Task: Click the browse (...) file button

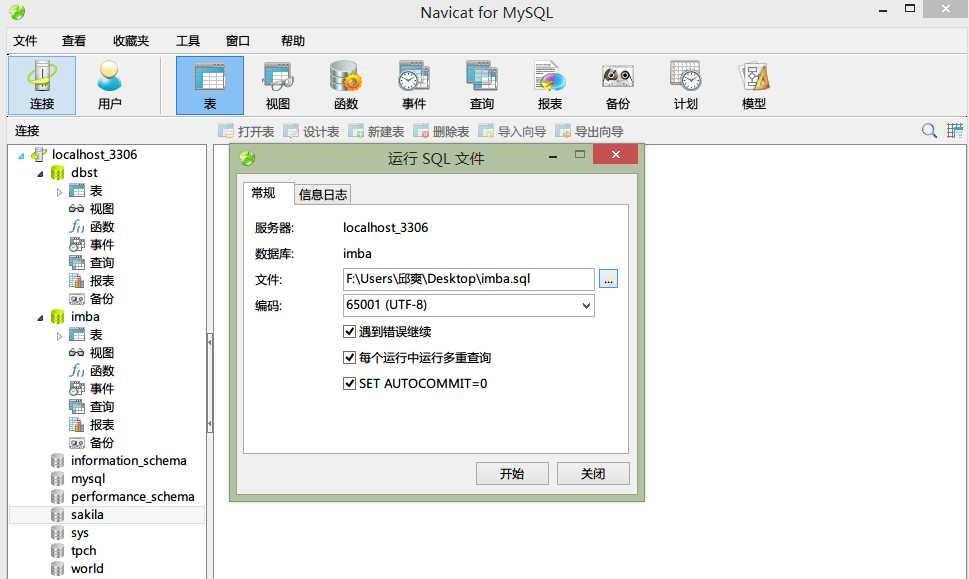Action: click(608, 279)
